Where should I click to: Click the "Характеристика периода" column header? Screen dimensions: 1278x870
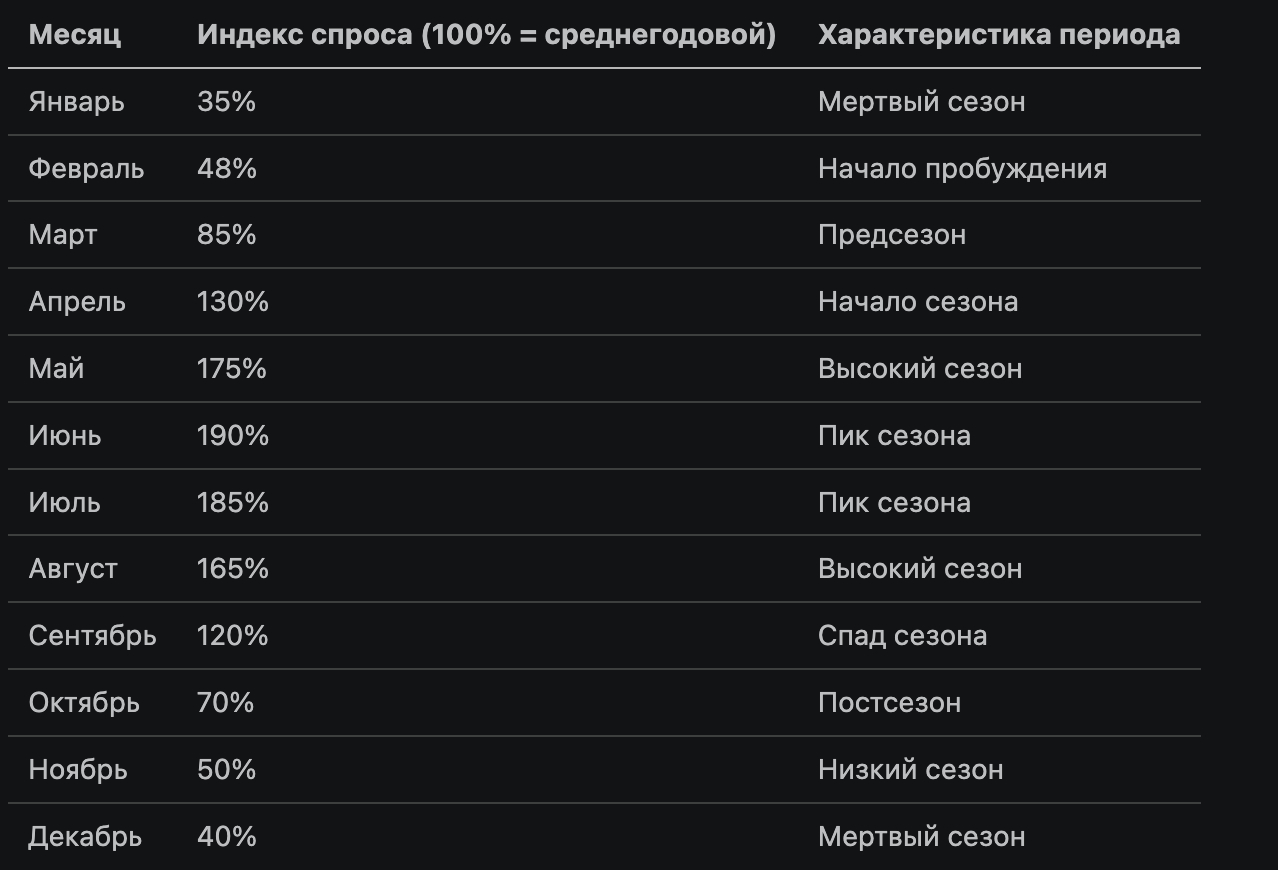(x=998, y=35)
